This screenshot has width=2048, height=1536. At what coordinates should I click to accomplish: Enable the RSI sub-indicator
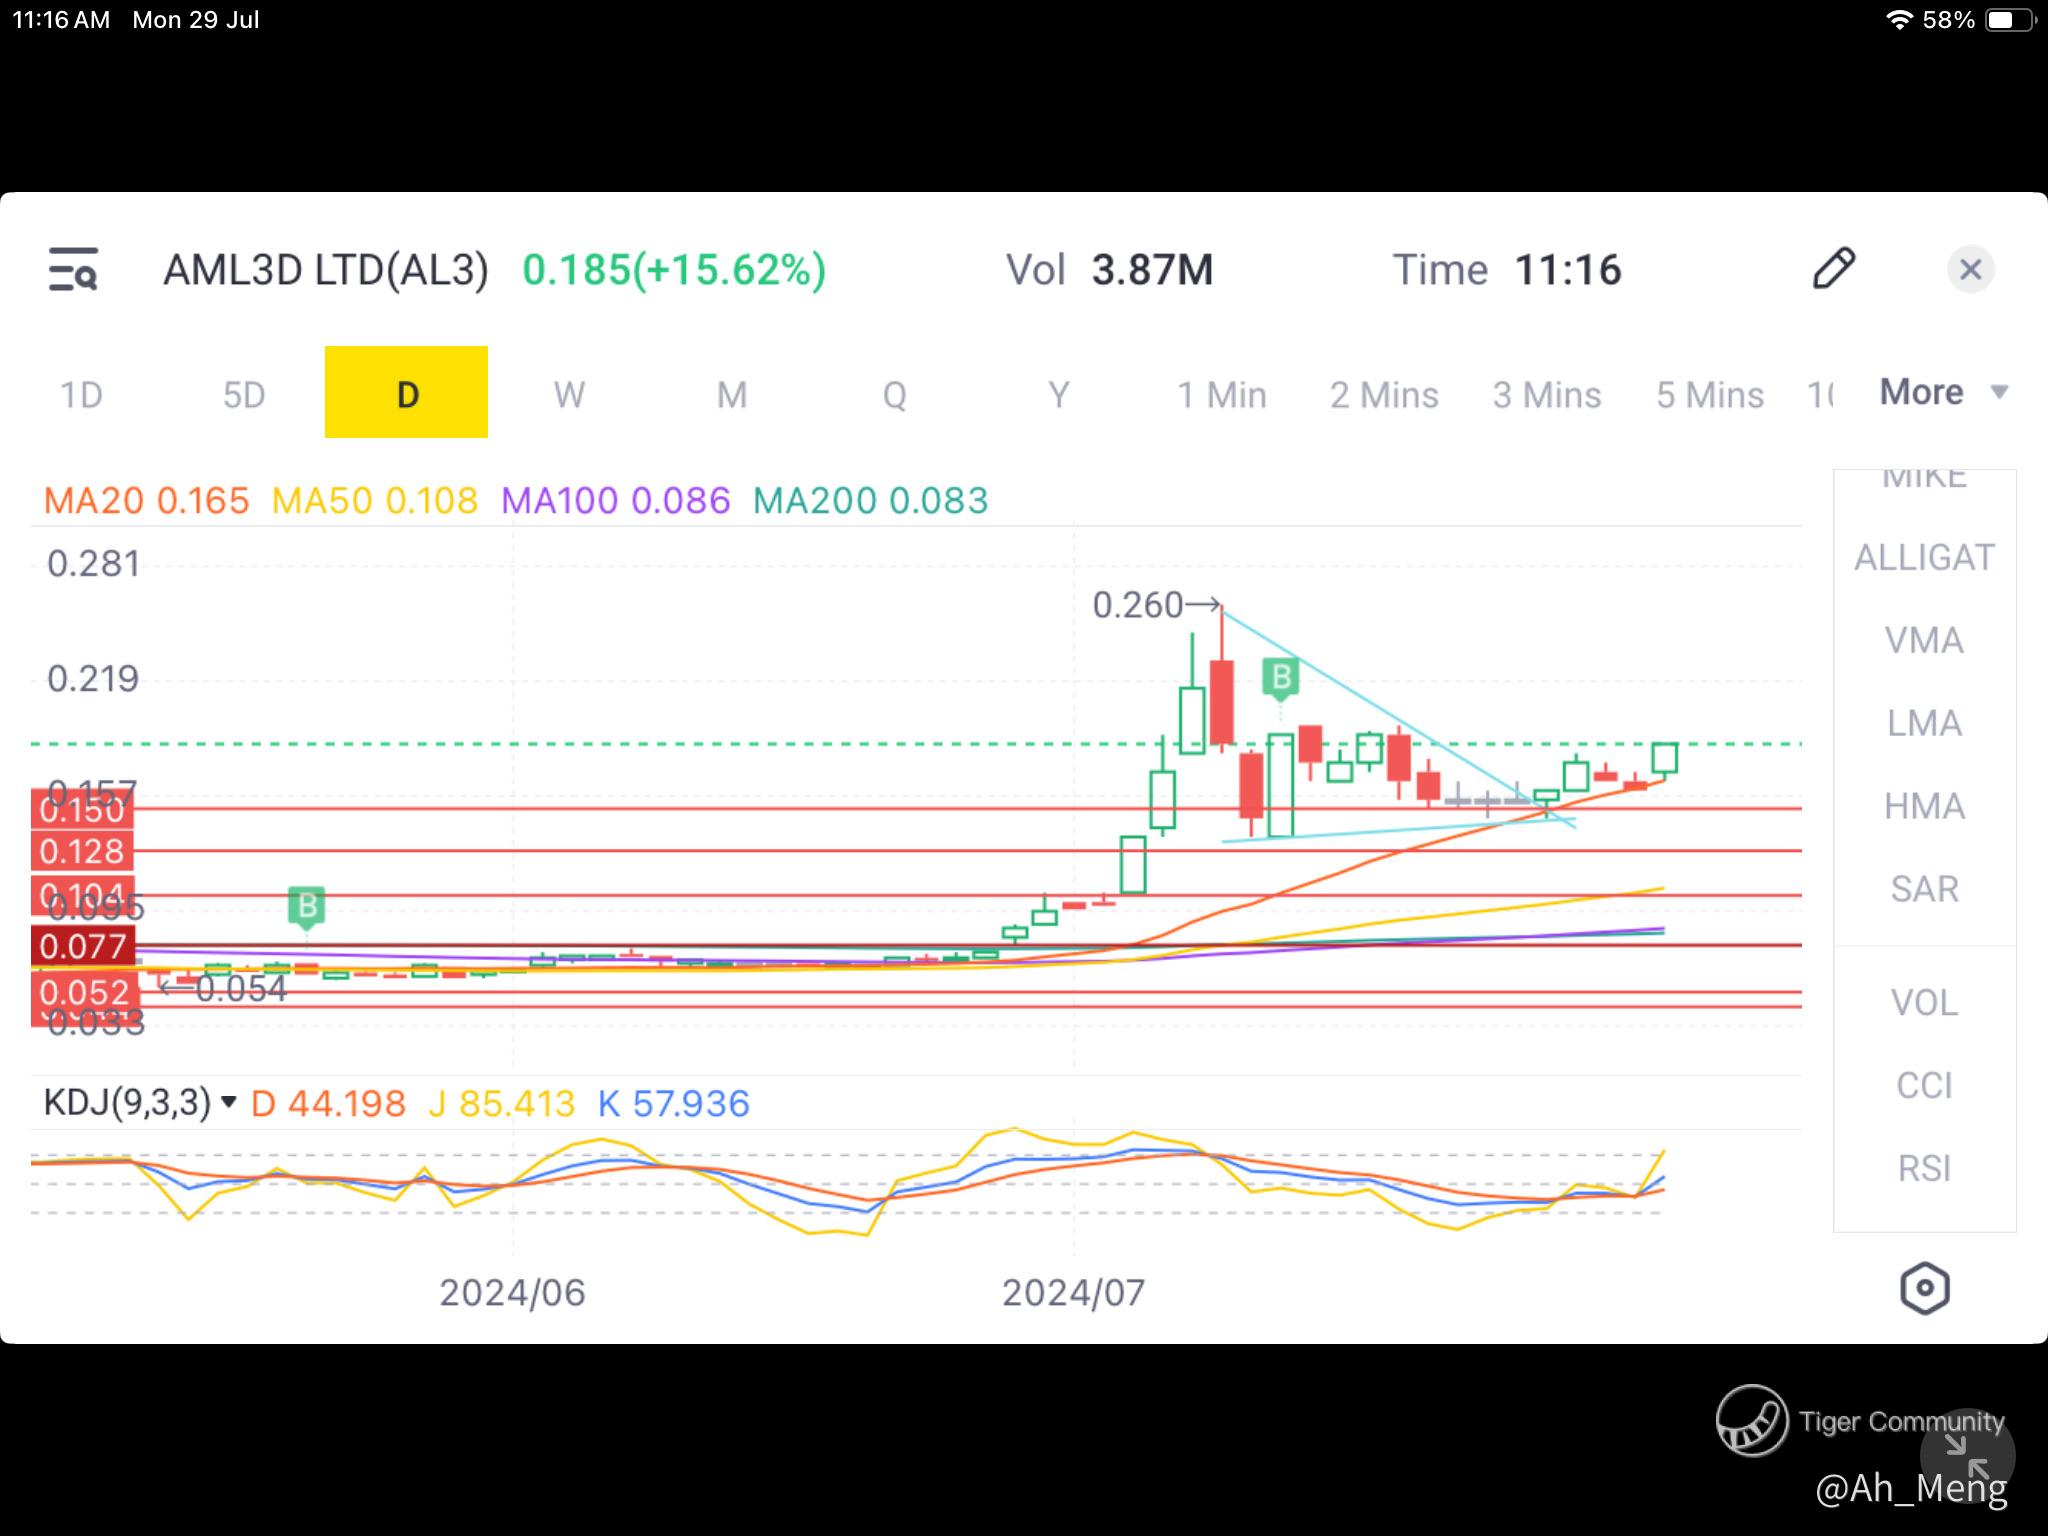point(1924,1168)
